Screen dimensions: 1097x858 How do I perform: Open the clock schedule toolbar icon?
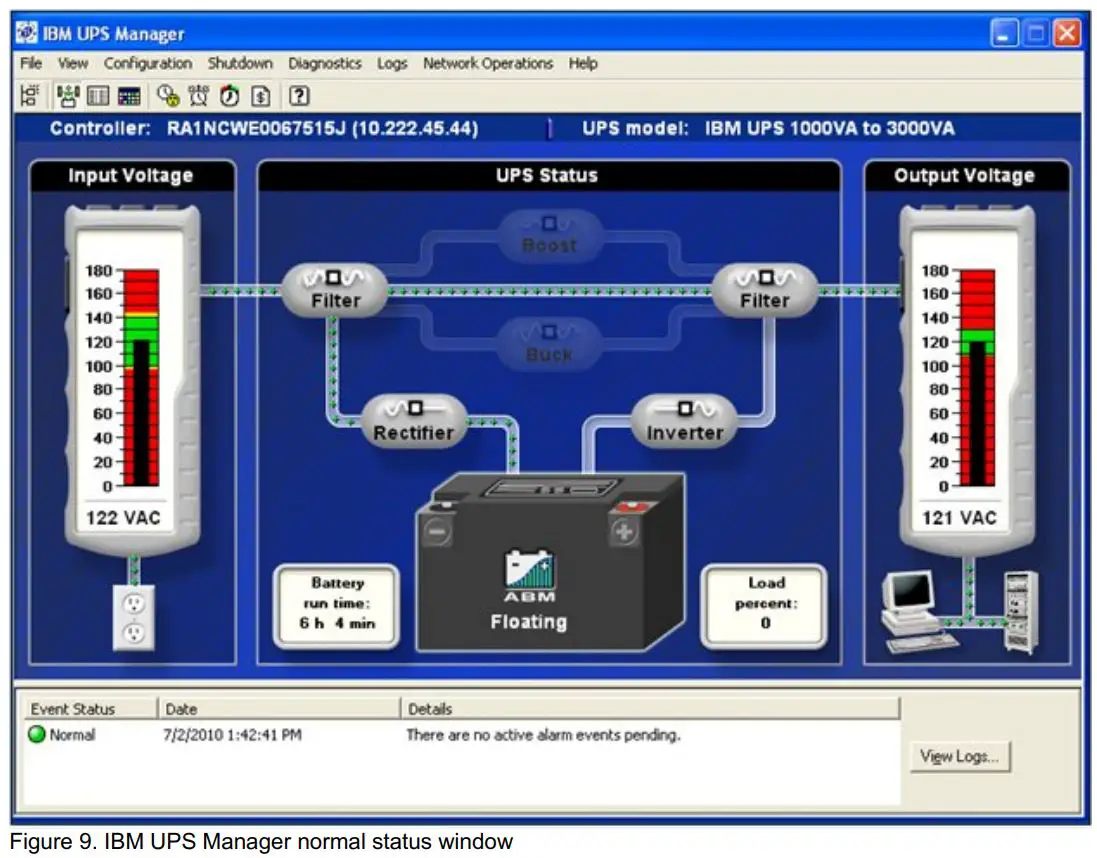[165, 96]
